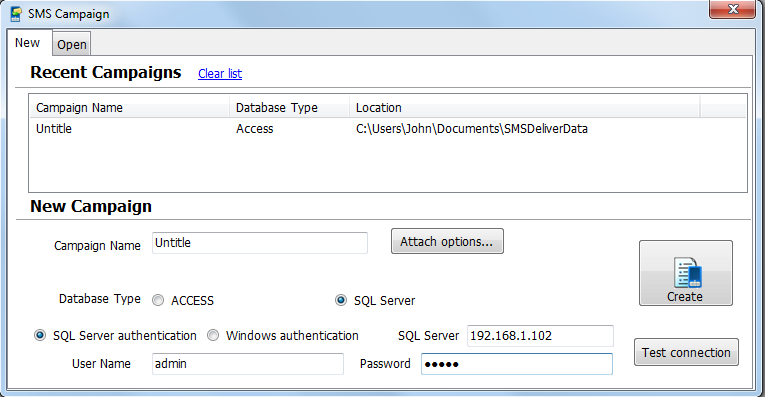Select the Untitle campaign row
765x397 pixels.
tap(388, 129)
